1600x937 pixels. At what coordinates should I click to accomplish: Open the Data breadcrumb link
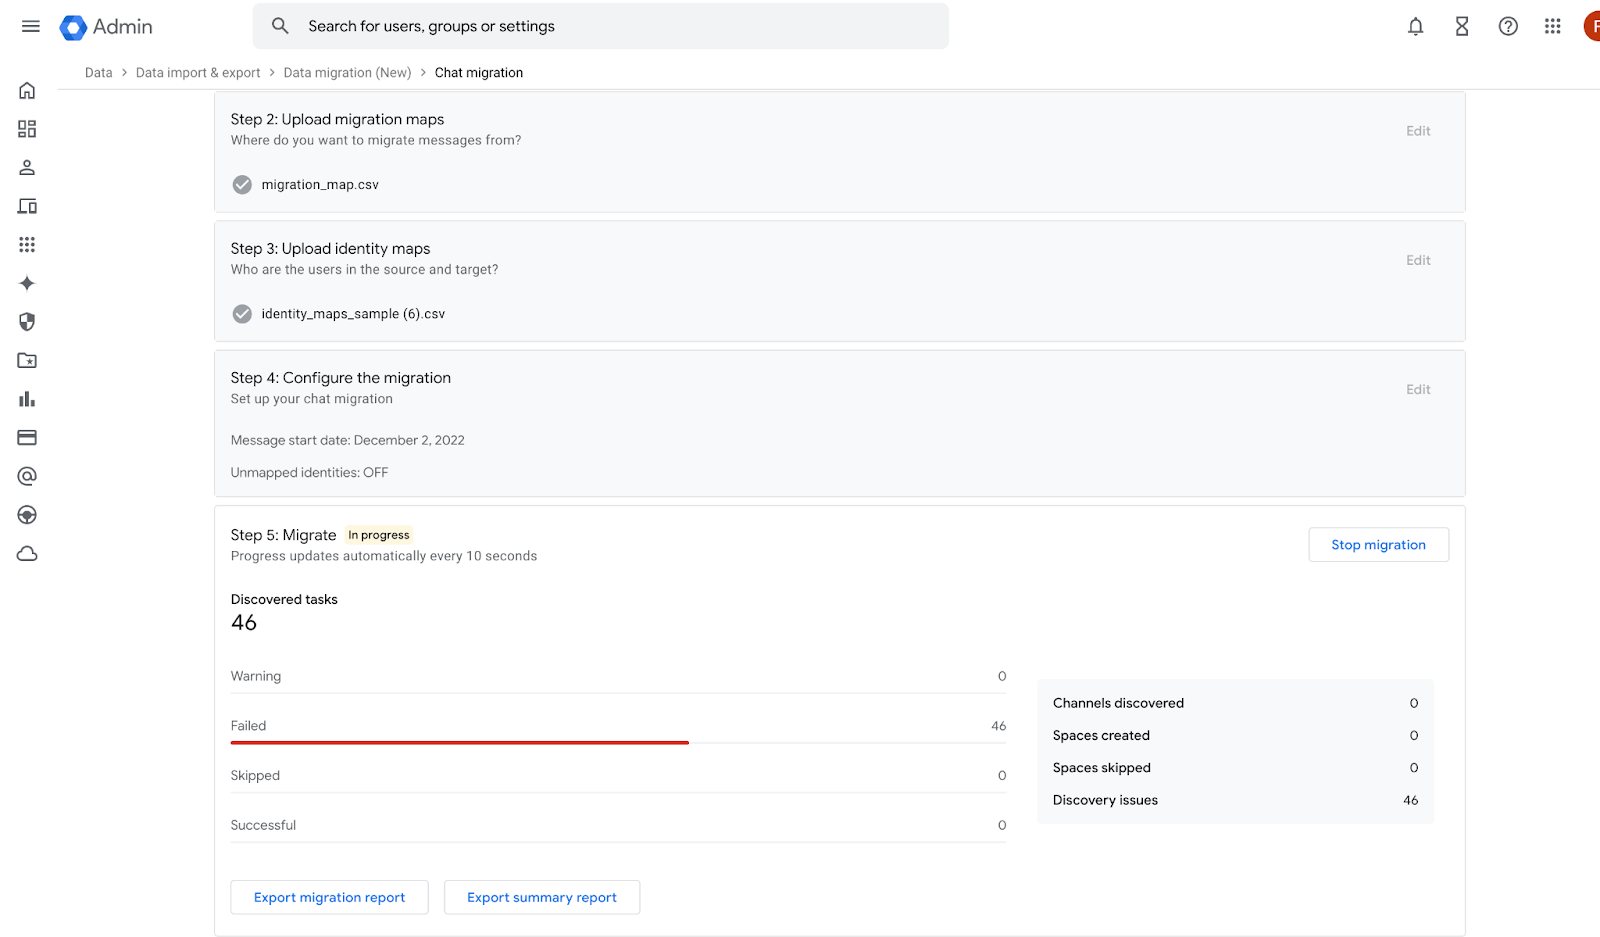pyautogui.click(x=98, y=72)
